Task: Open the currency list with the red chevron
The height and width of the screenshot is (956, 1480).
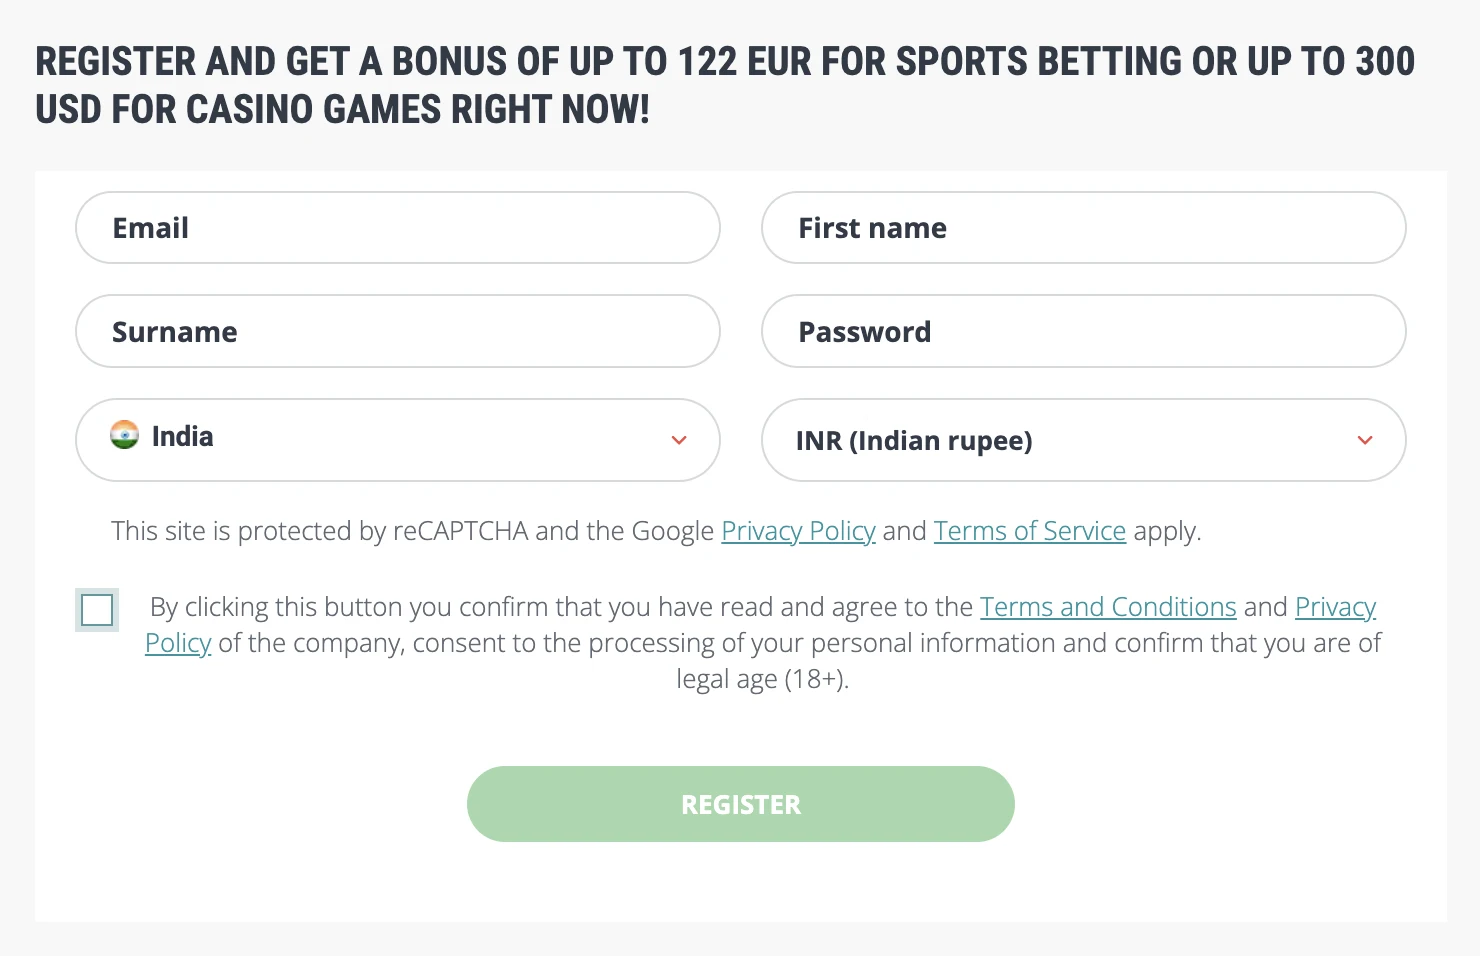Action: pyautogui.click(x=1365, y=440)
